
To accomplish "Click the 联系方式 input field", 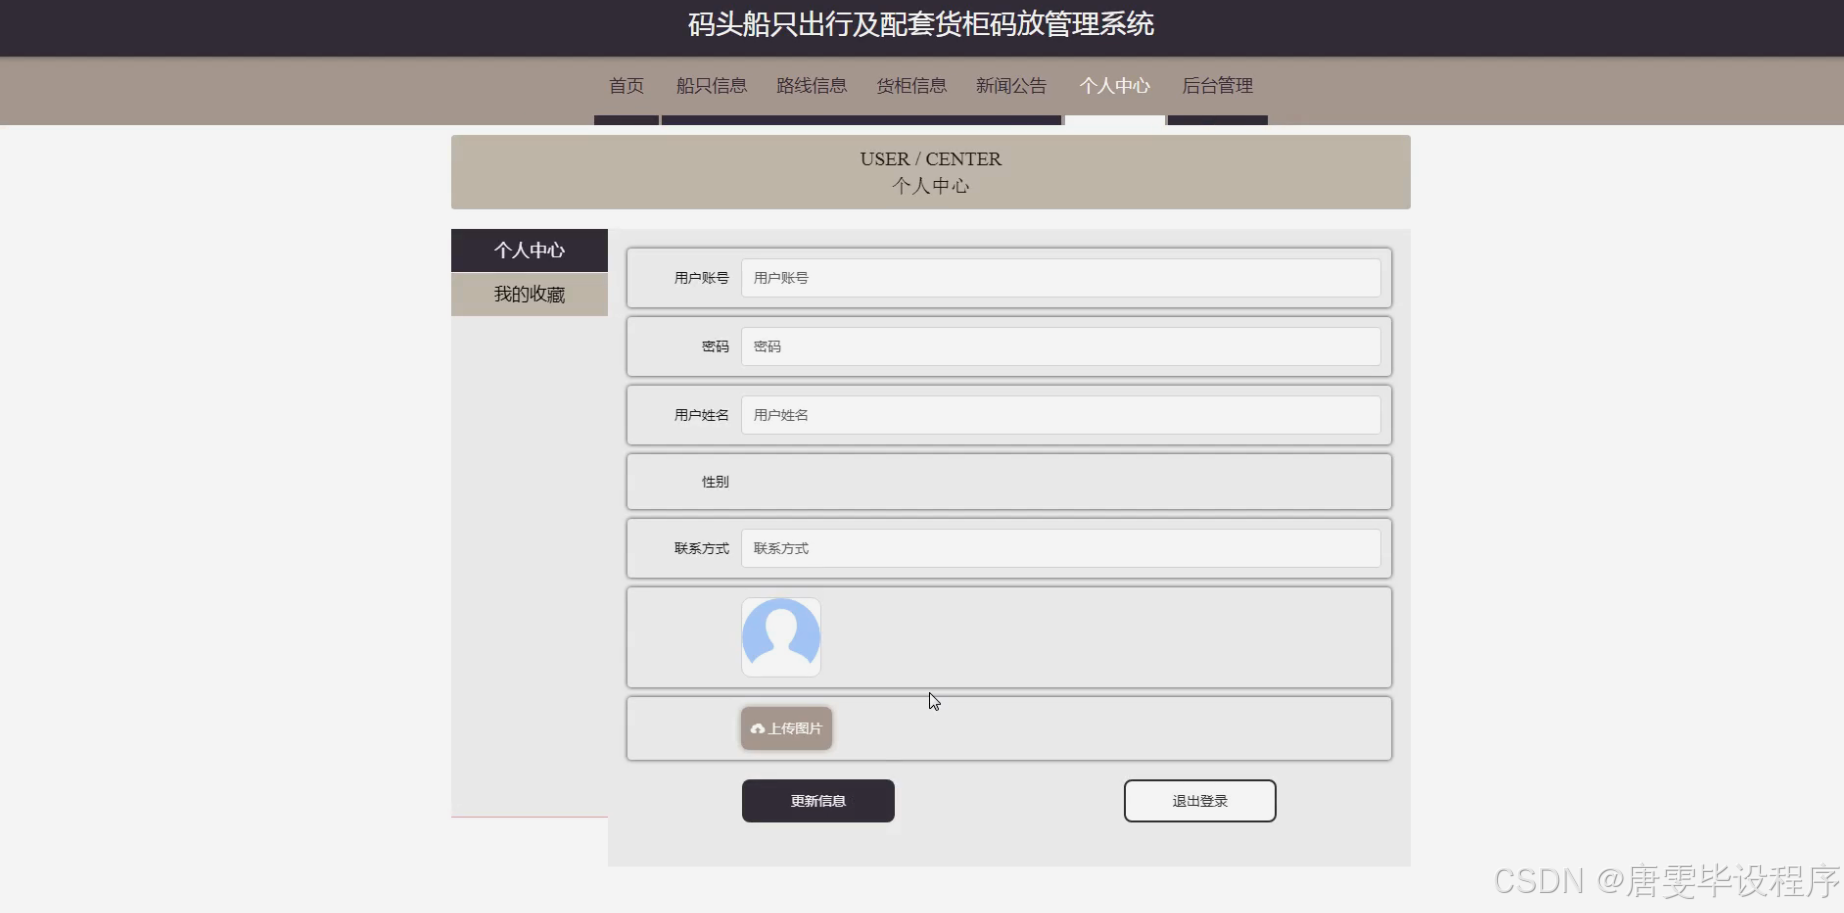I will pyautogui.click(x=1060, y=548).
